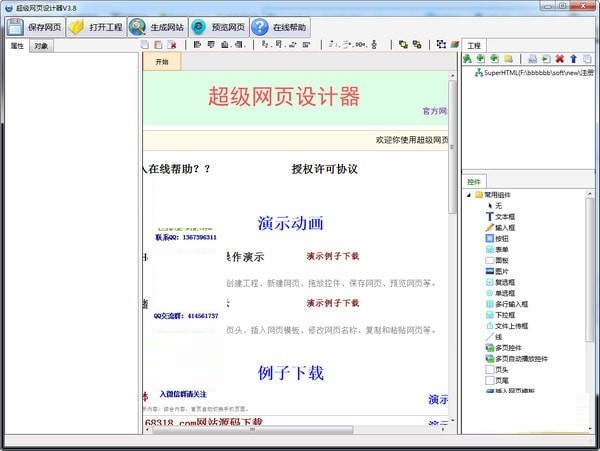Switch to the 属性 properties tab
Viewport: 600px width, 451px height.
[17, 46]
